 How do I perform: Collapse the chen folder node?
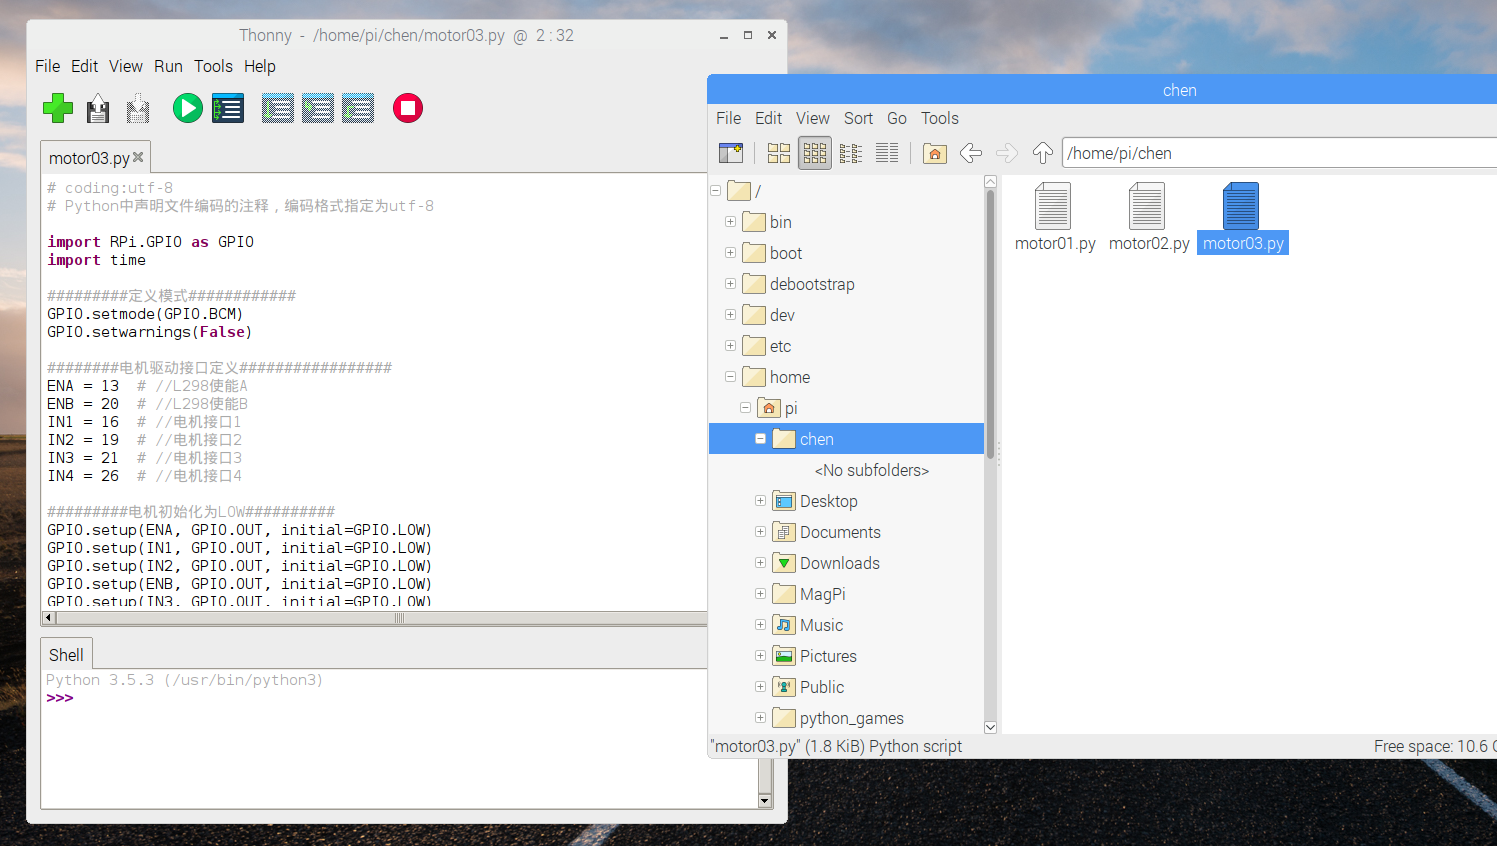tap(760, 438)
